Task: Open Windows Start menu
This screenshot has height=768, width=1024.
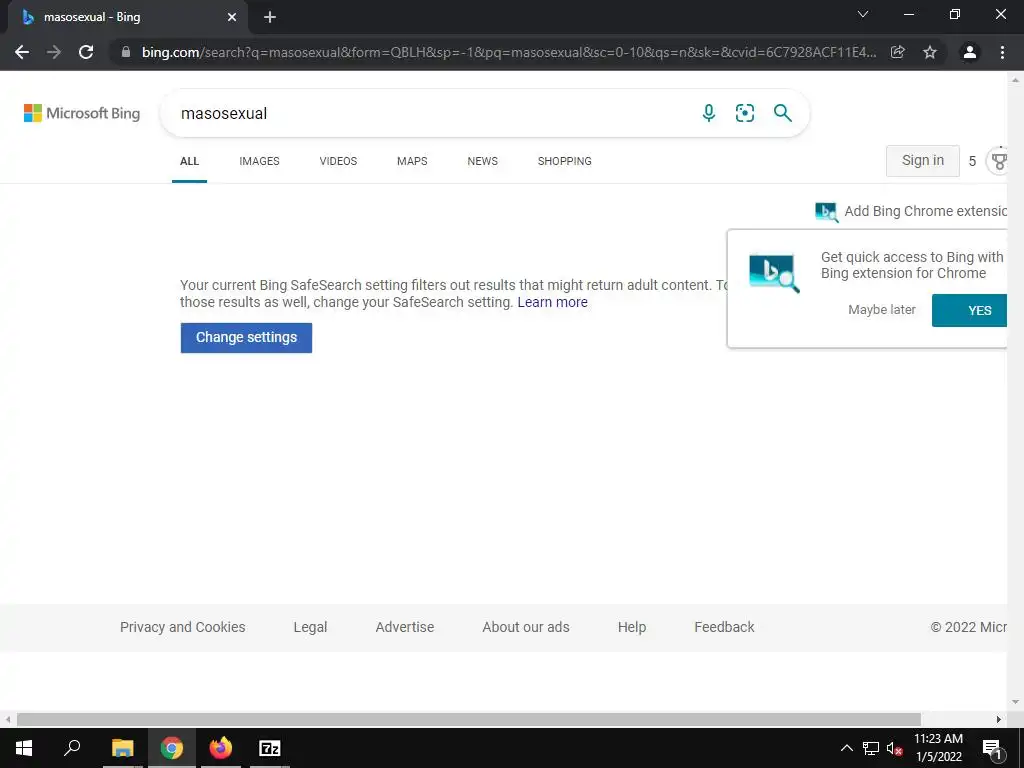Action: (24, 748)
